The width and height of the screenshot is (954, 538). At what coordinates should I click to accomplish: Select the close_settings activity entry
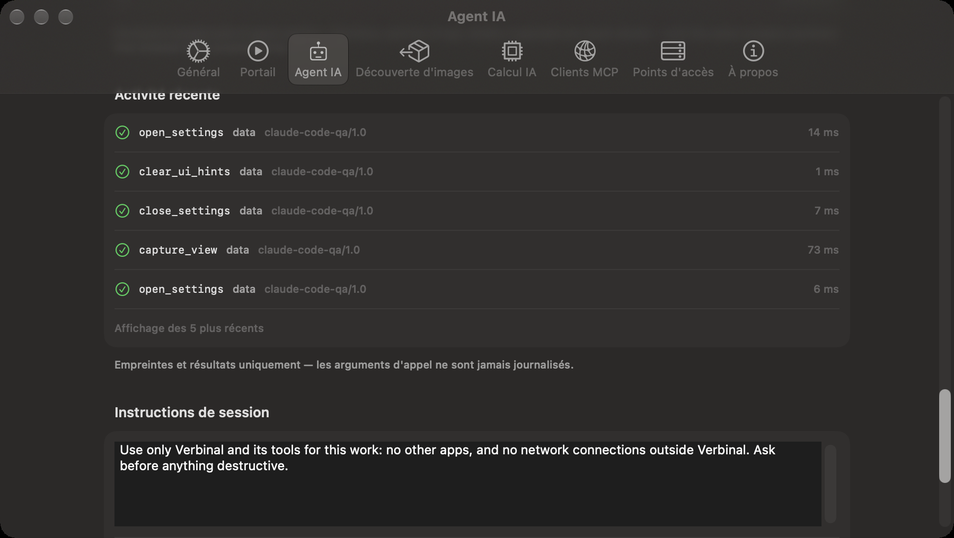[476, 211]
